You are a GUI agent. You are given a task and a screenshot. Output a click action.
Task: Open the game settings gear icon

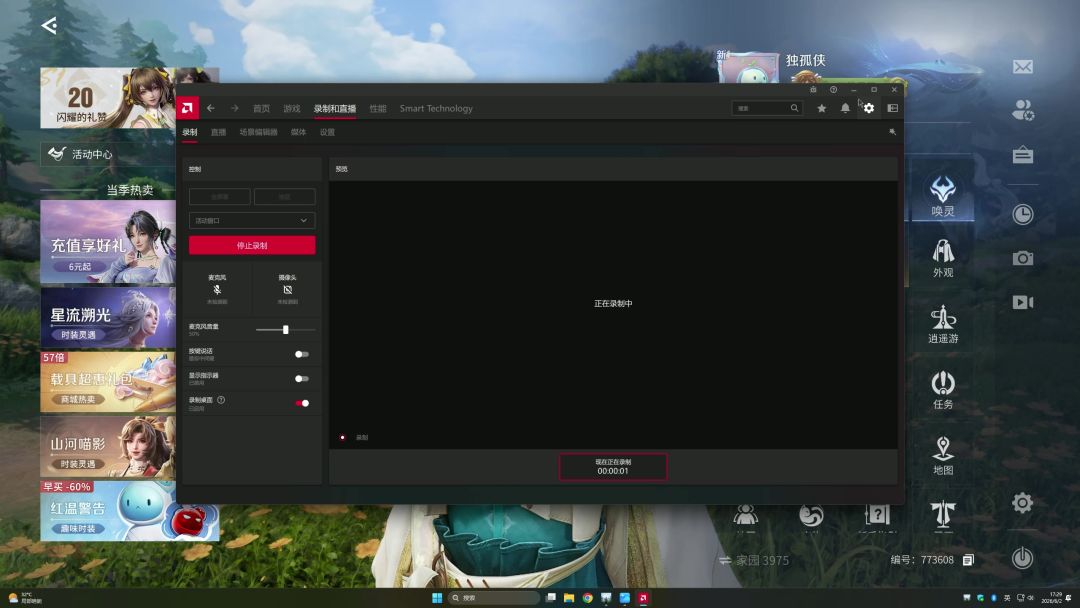pyautogui.click(x=1022, y=503)
